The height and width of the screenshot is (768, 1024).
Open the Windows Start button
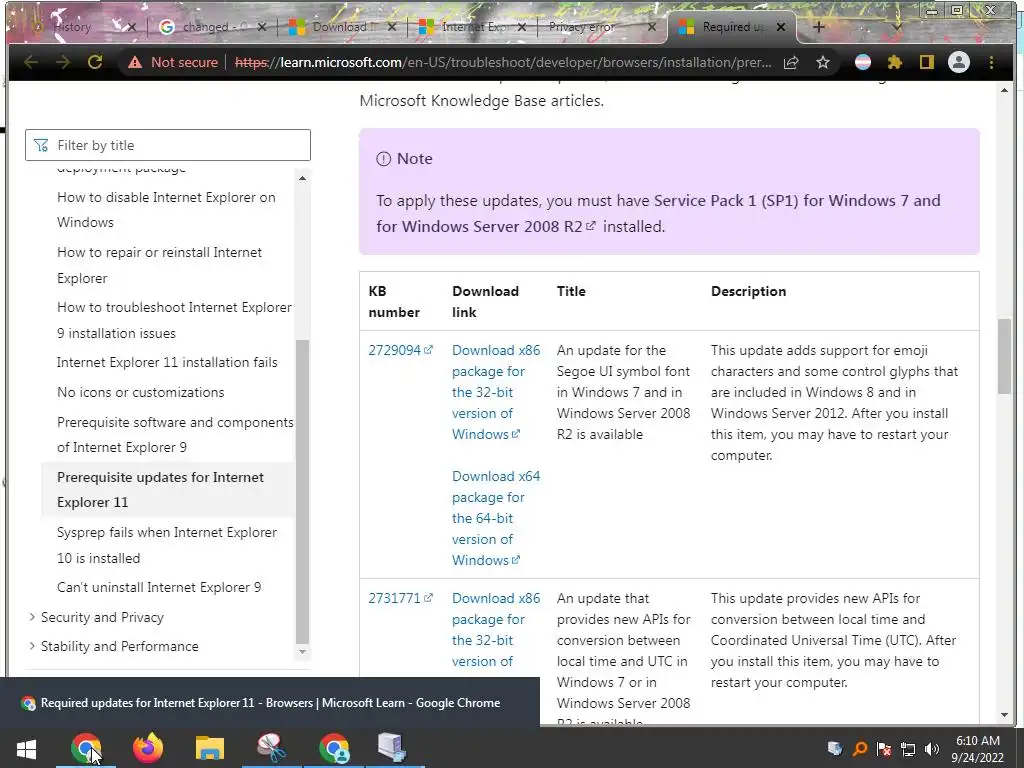point(26,748)
